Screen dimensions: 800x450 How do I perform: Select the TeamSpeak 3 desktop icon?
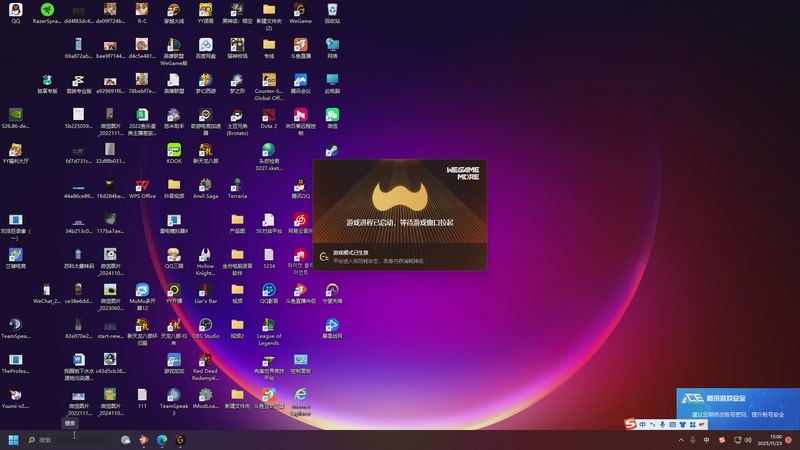point(174,402)
